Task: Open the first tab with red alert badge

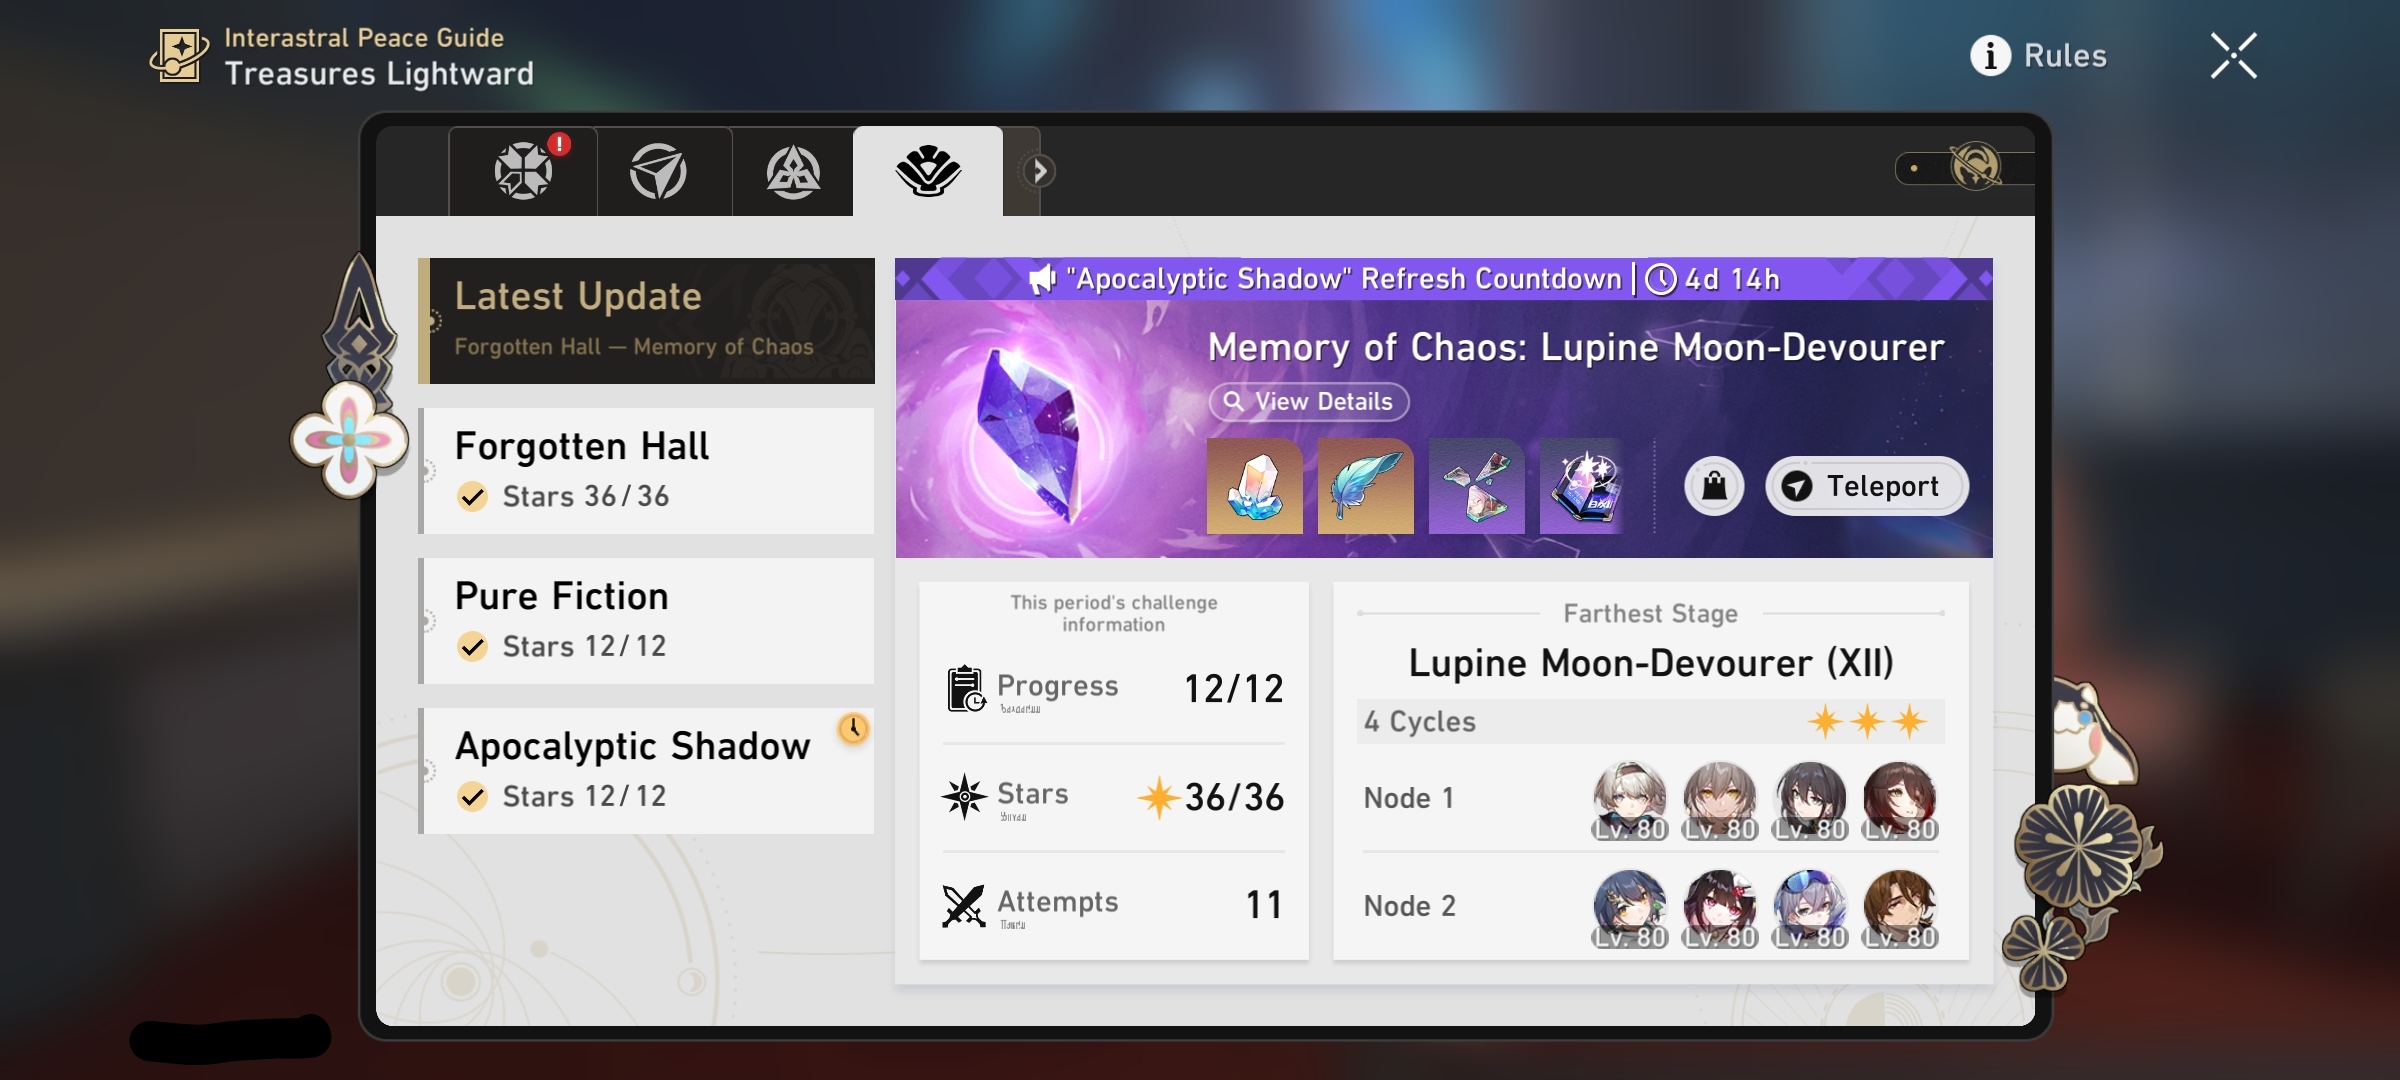Action: click(x=523, y=171)
